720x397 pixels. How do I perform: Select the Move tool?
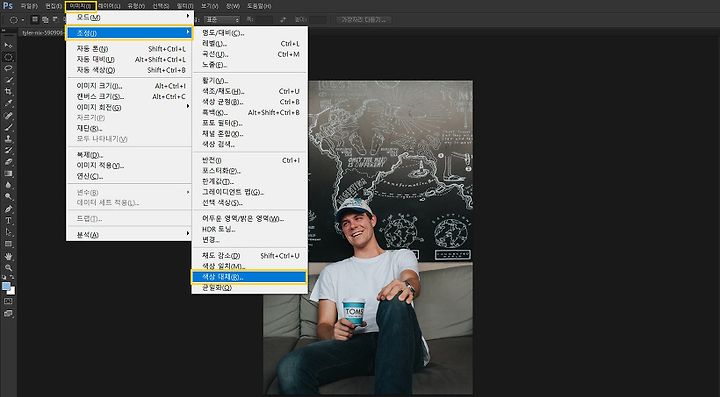coord(8,45)
